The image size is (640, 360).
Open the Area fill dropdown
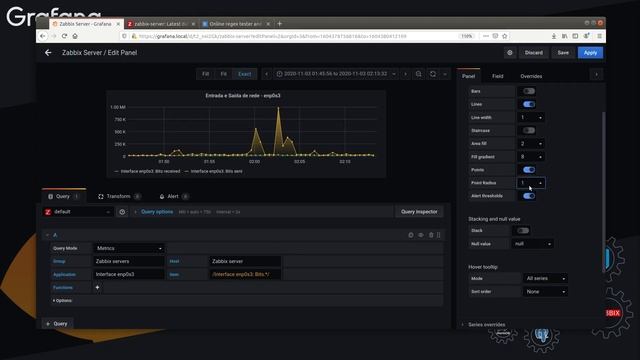click(531, 144)
